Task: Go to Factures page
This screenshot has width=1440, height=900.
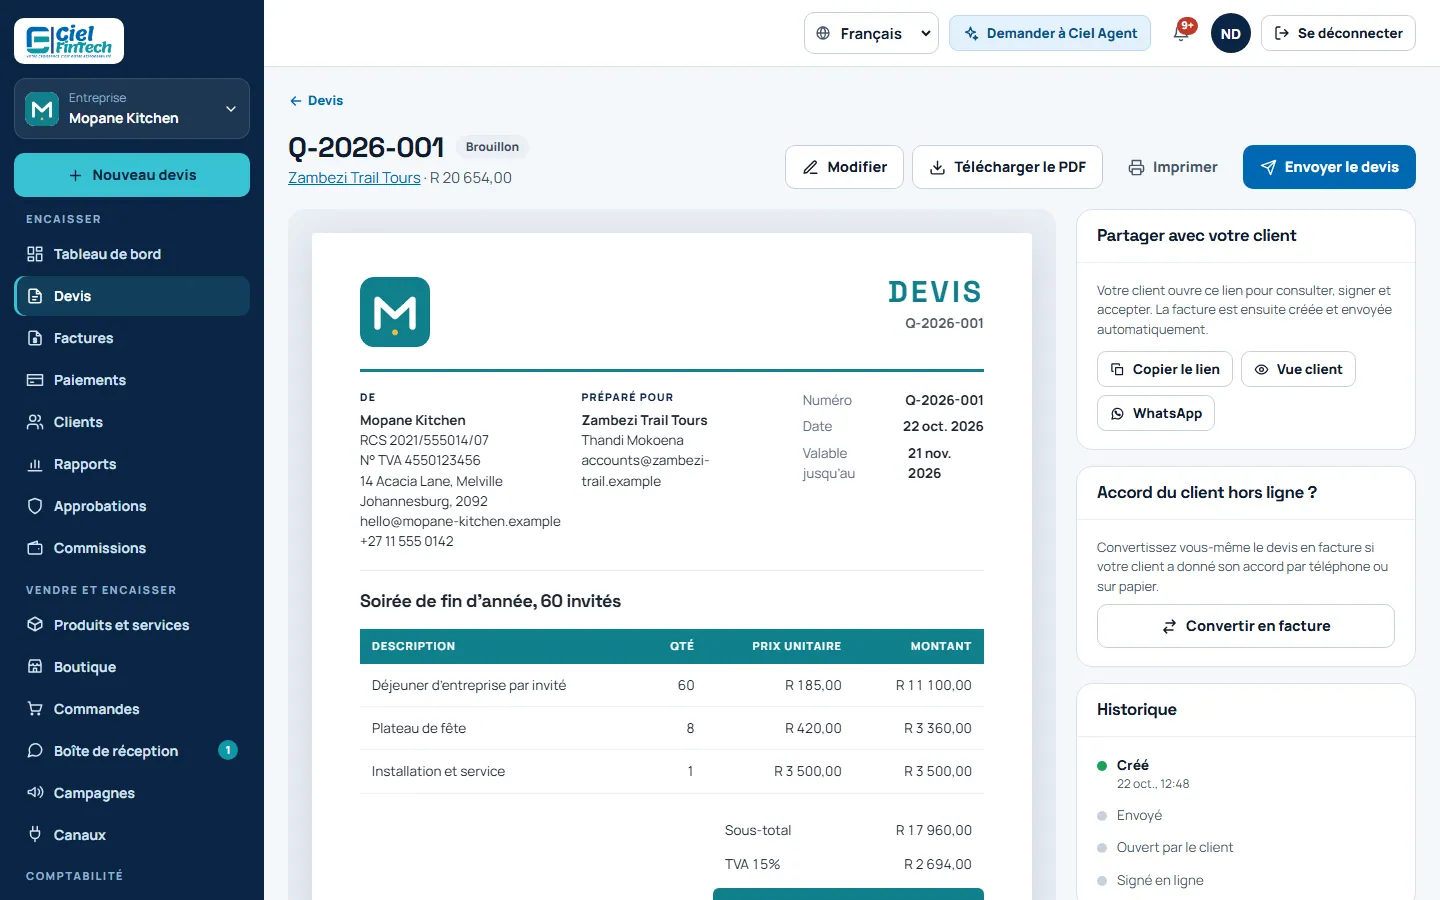Action: pyautogui.click(x=132, y=338)
